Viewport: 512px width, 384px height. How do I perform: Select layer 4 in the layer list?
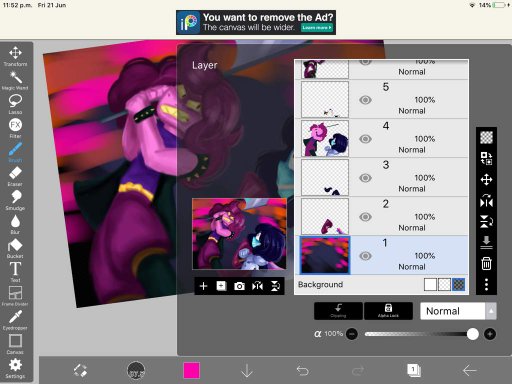pyautogui.click(x=382, y=138)
